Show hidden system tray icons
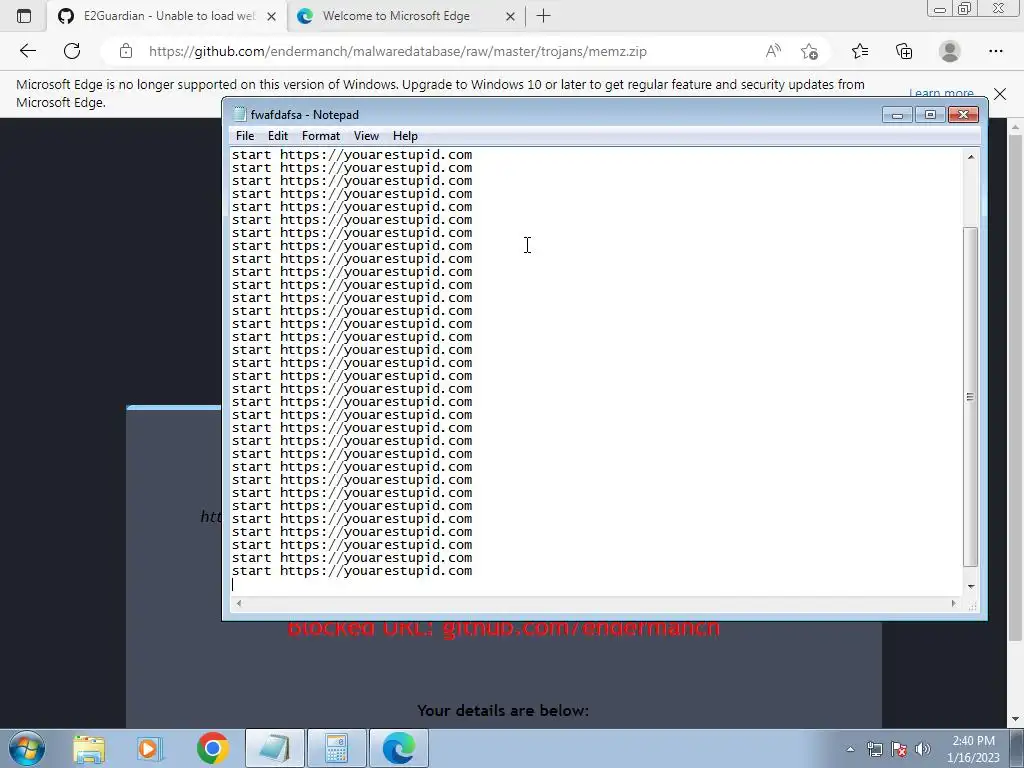 click(x=850, y=749)
